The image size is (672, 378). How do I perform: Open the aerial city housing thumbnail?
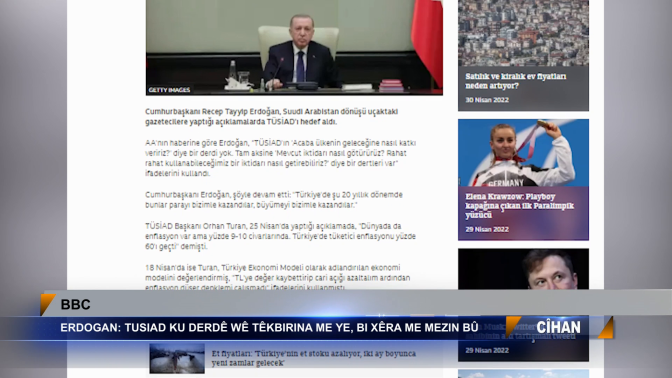pyautogui.click(x=523, y=33)
